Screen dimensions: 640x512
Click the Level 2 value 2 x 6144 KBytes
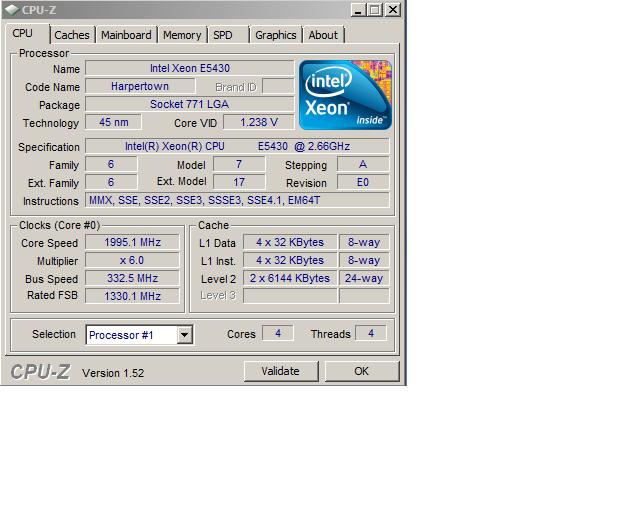click(x=290, y=278)
